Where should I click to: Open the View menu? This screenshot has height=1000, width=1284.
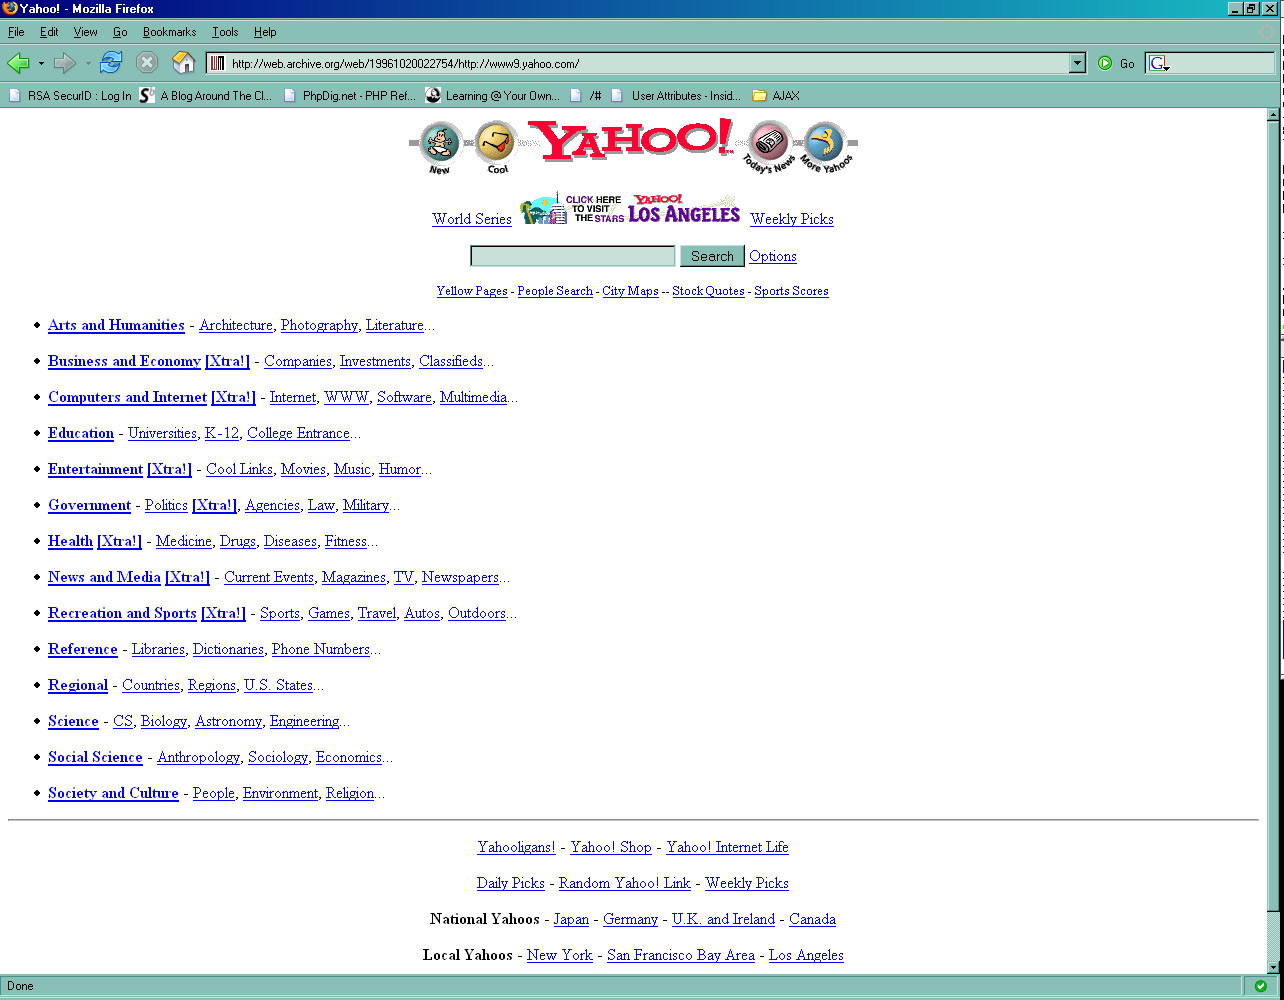pyautogui.click(x=85, y=32)
